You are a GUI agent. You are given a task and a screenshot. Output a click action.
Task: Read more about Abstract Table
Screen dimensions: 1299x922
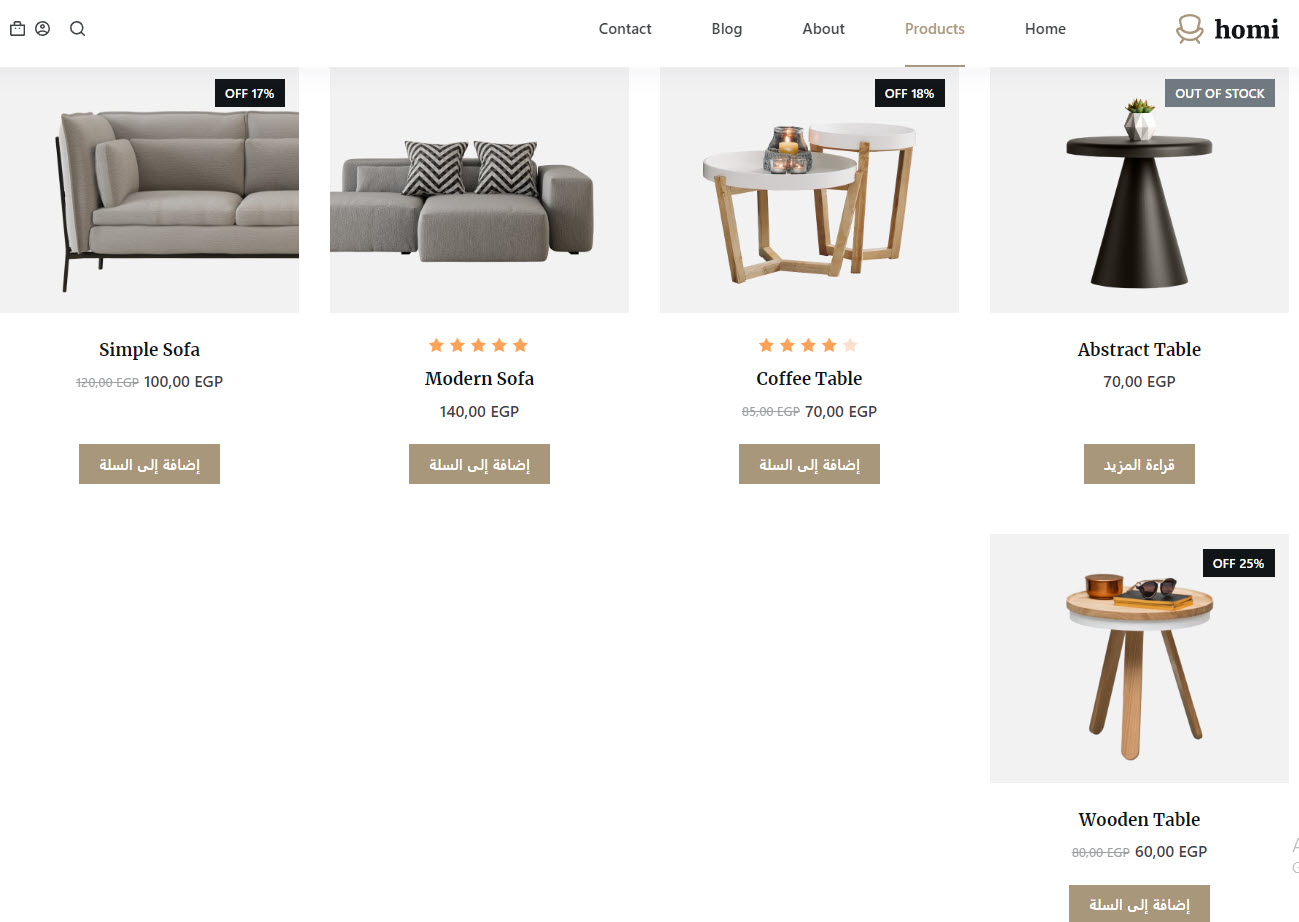[x=1139, y=464]
